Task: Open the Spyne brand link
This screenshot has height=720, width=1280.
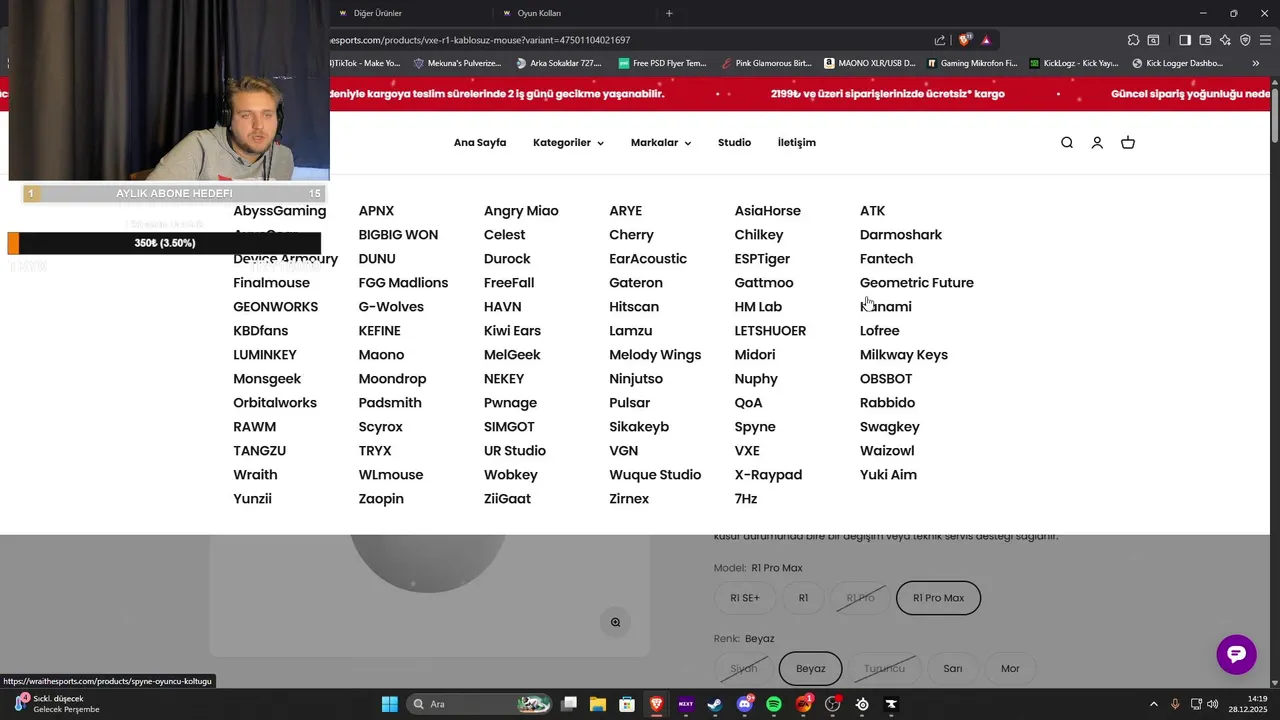Action: [x=755, y=427]
